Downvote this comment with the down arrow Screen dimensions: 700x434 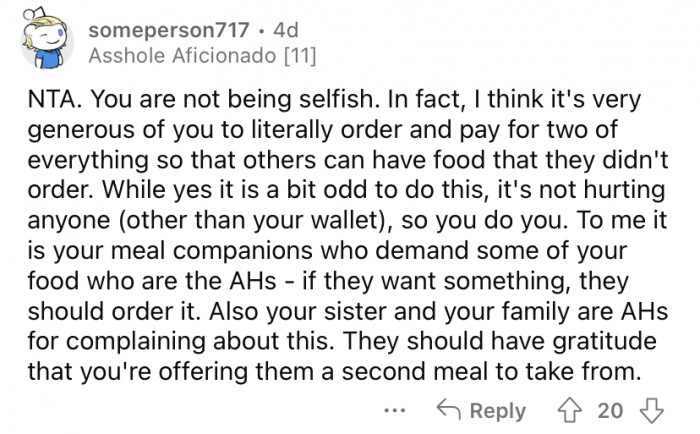pyautogui.click(x=652, y=410)
